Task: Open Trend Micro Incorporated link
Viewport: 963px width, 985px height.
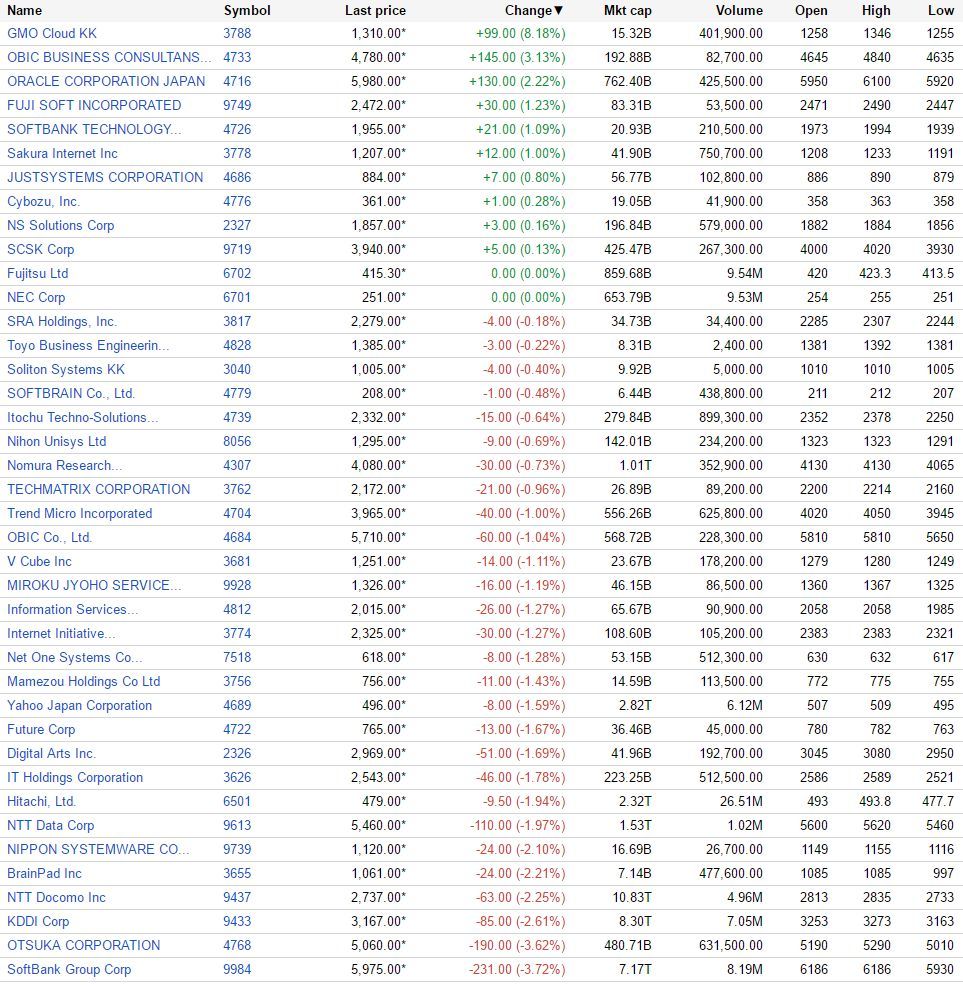Action: tap(80, 513)
